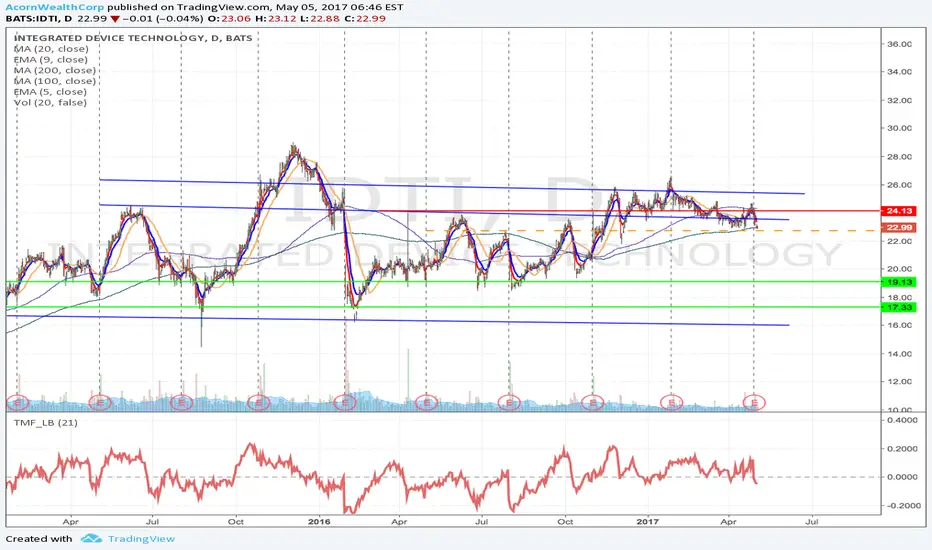Click the earnings E marker between Apr and Jul 2016
The height and width of the screenshot is (550, 932).
[x=426, y=403]
